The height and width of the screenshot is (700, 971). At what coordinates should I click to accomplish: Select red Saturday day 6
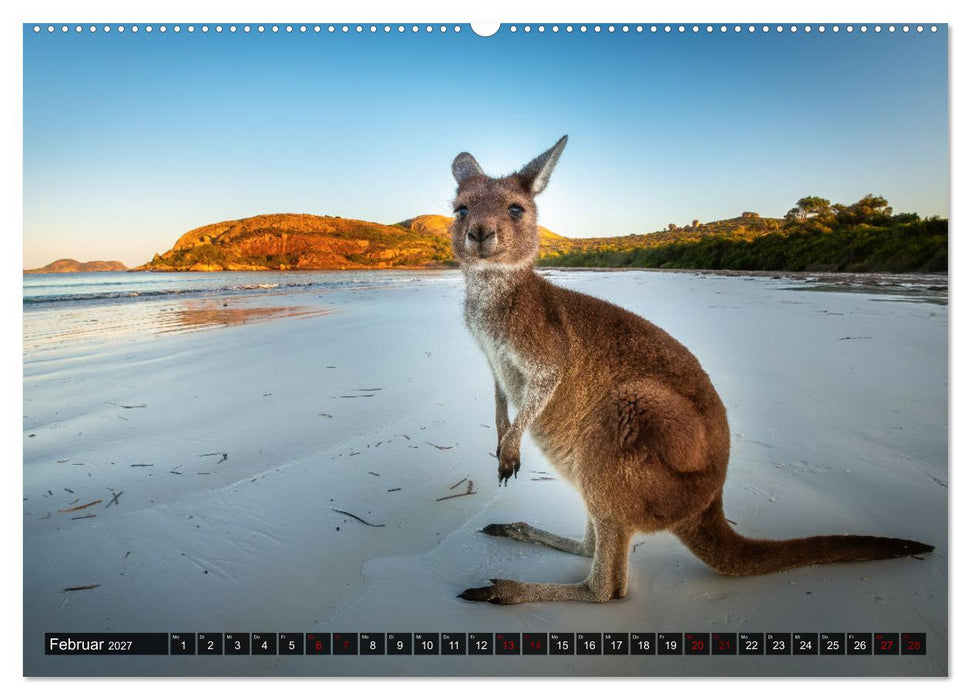[318, 644]
